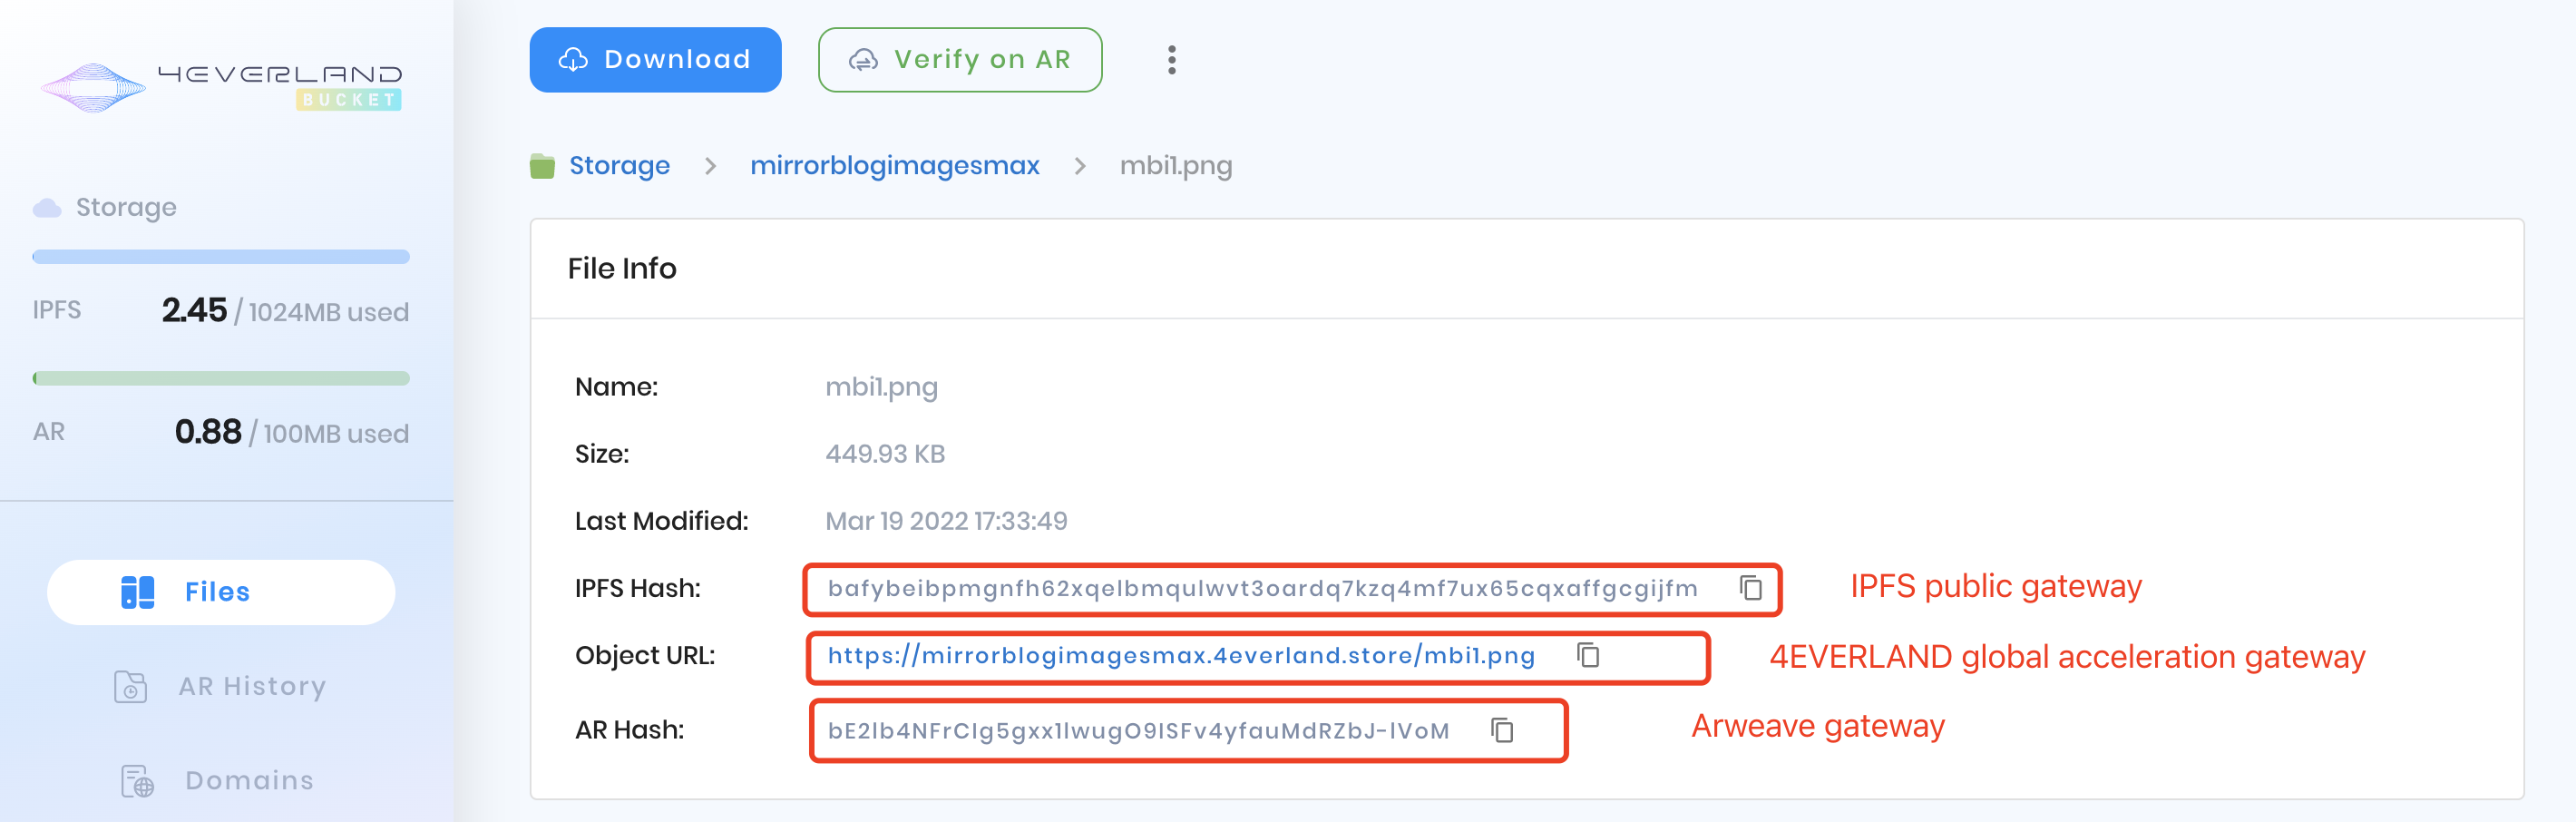This screenshot has height=822, width=2576.
Task: Click mbi1.png in the breadcrumb
Action: [x=1175, y=166]
